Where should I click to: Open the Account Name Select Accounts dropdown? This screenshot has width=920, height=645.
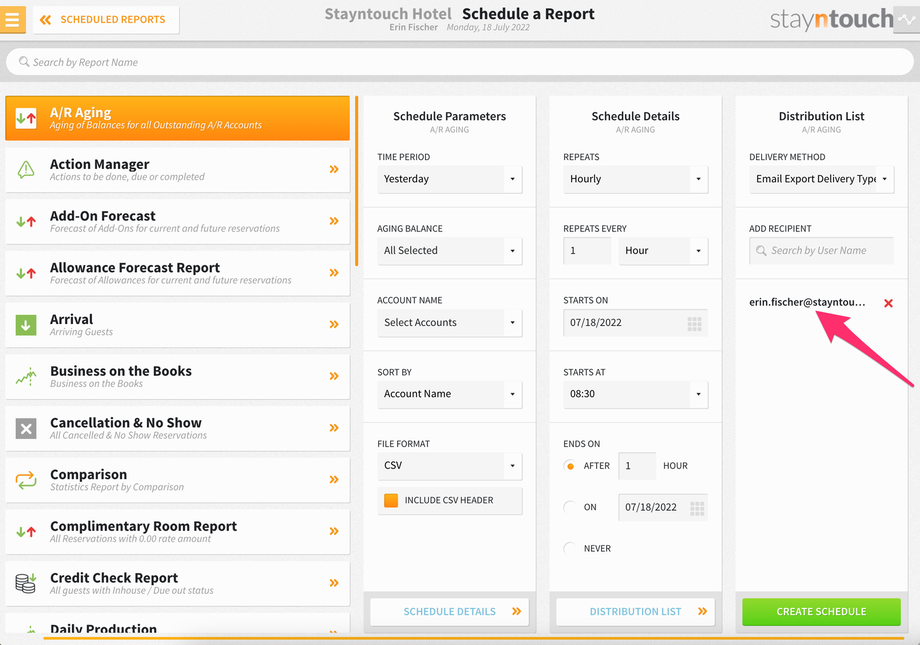pyautogui.click(x=449, y=323)
